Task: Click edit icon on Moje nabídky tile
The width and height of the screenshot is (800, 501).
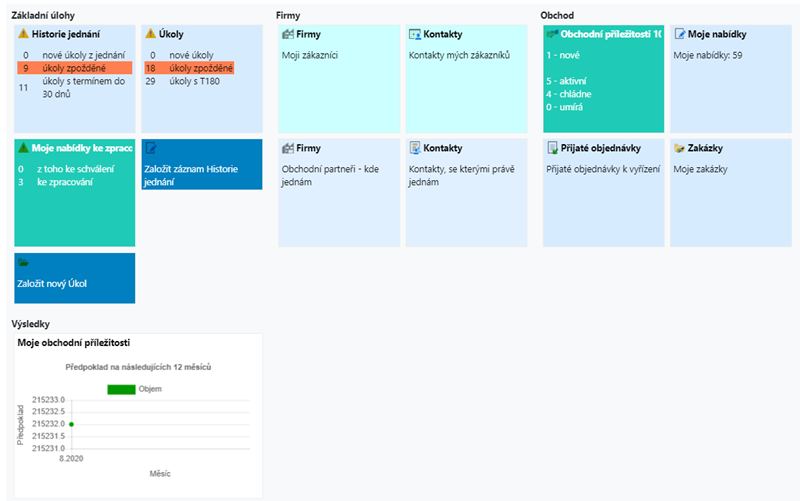Action: [x=680, y=34]
